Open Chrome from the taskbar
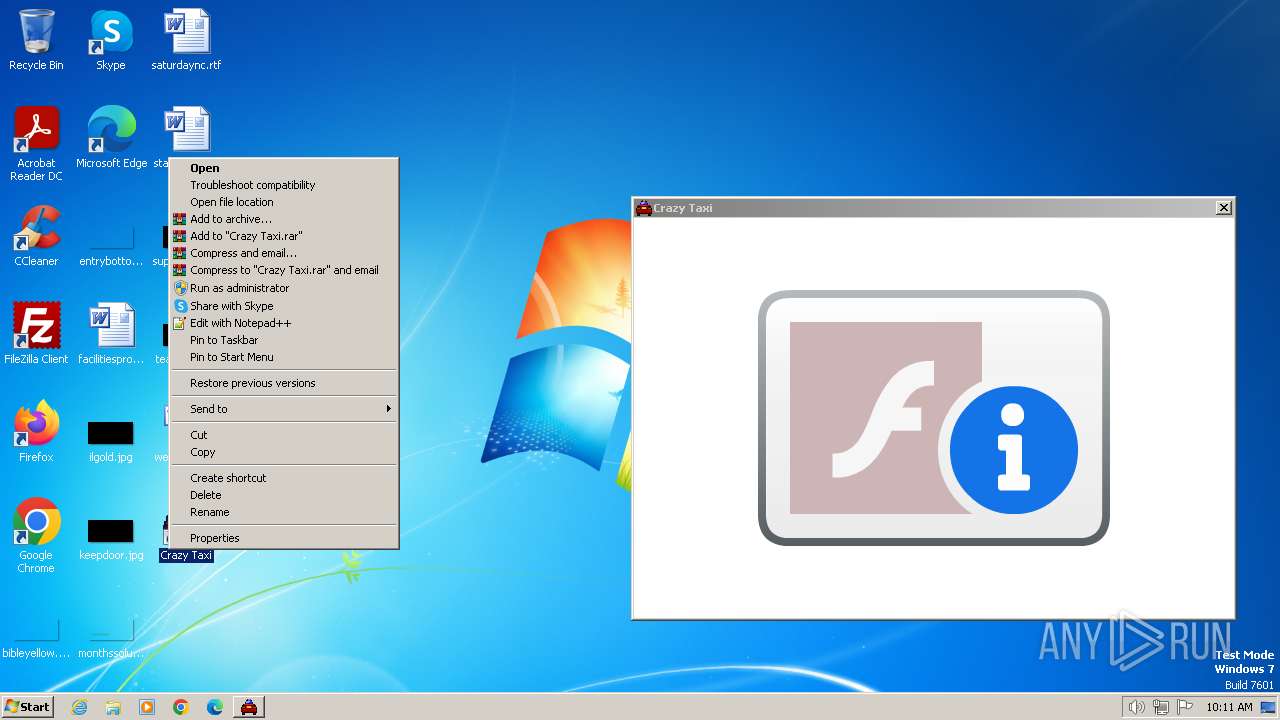The height and width of the screenshot is (720, 1280). click(x=181, y=707)
